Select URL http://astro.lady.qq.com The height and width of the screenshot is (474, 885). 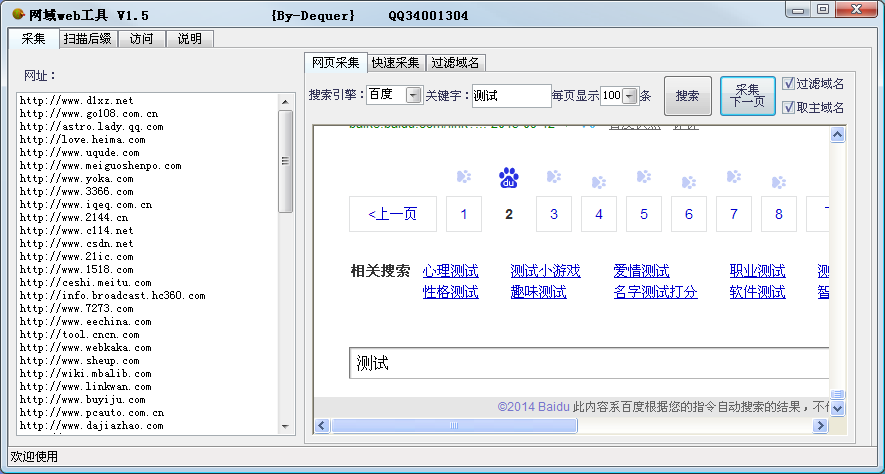[91, 126]
